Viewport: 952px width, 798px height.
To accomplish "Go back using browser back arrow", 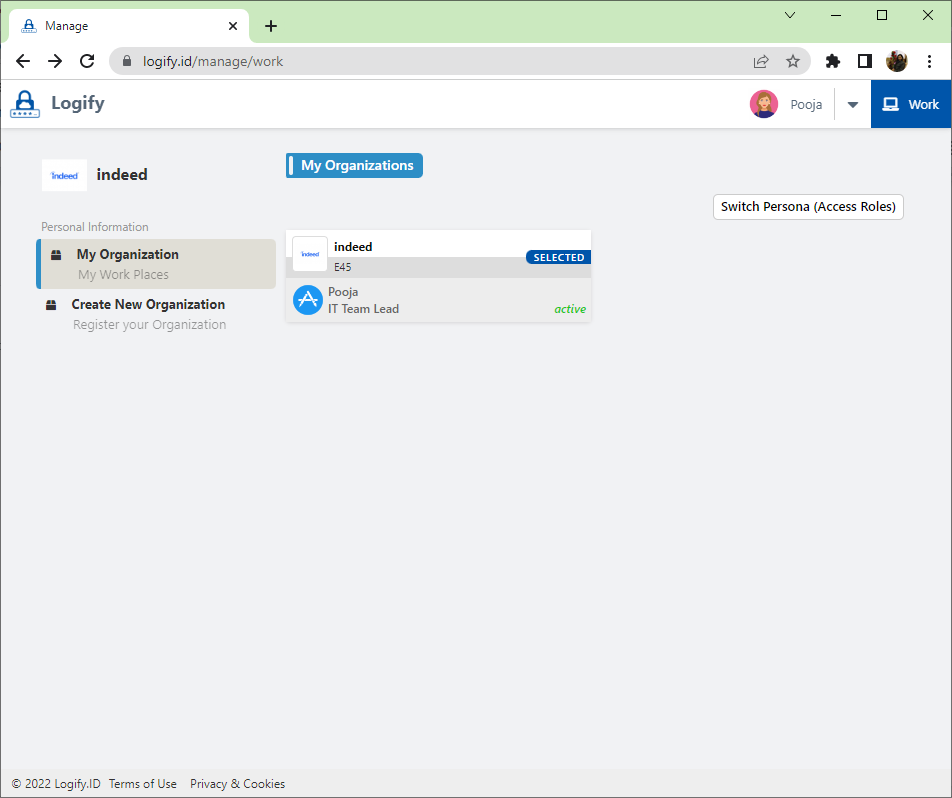I will (23, 61).
